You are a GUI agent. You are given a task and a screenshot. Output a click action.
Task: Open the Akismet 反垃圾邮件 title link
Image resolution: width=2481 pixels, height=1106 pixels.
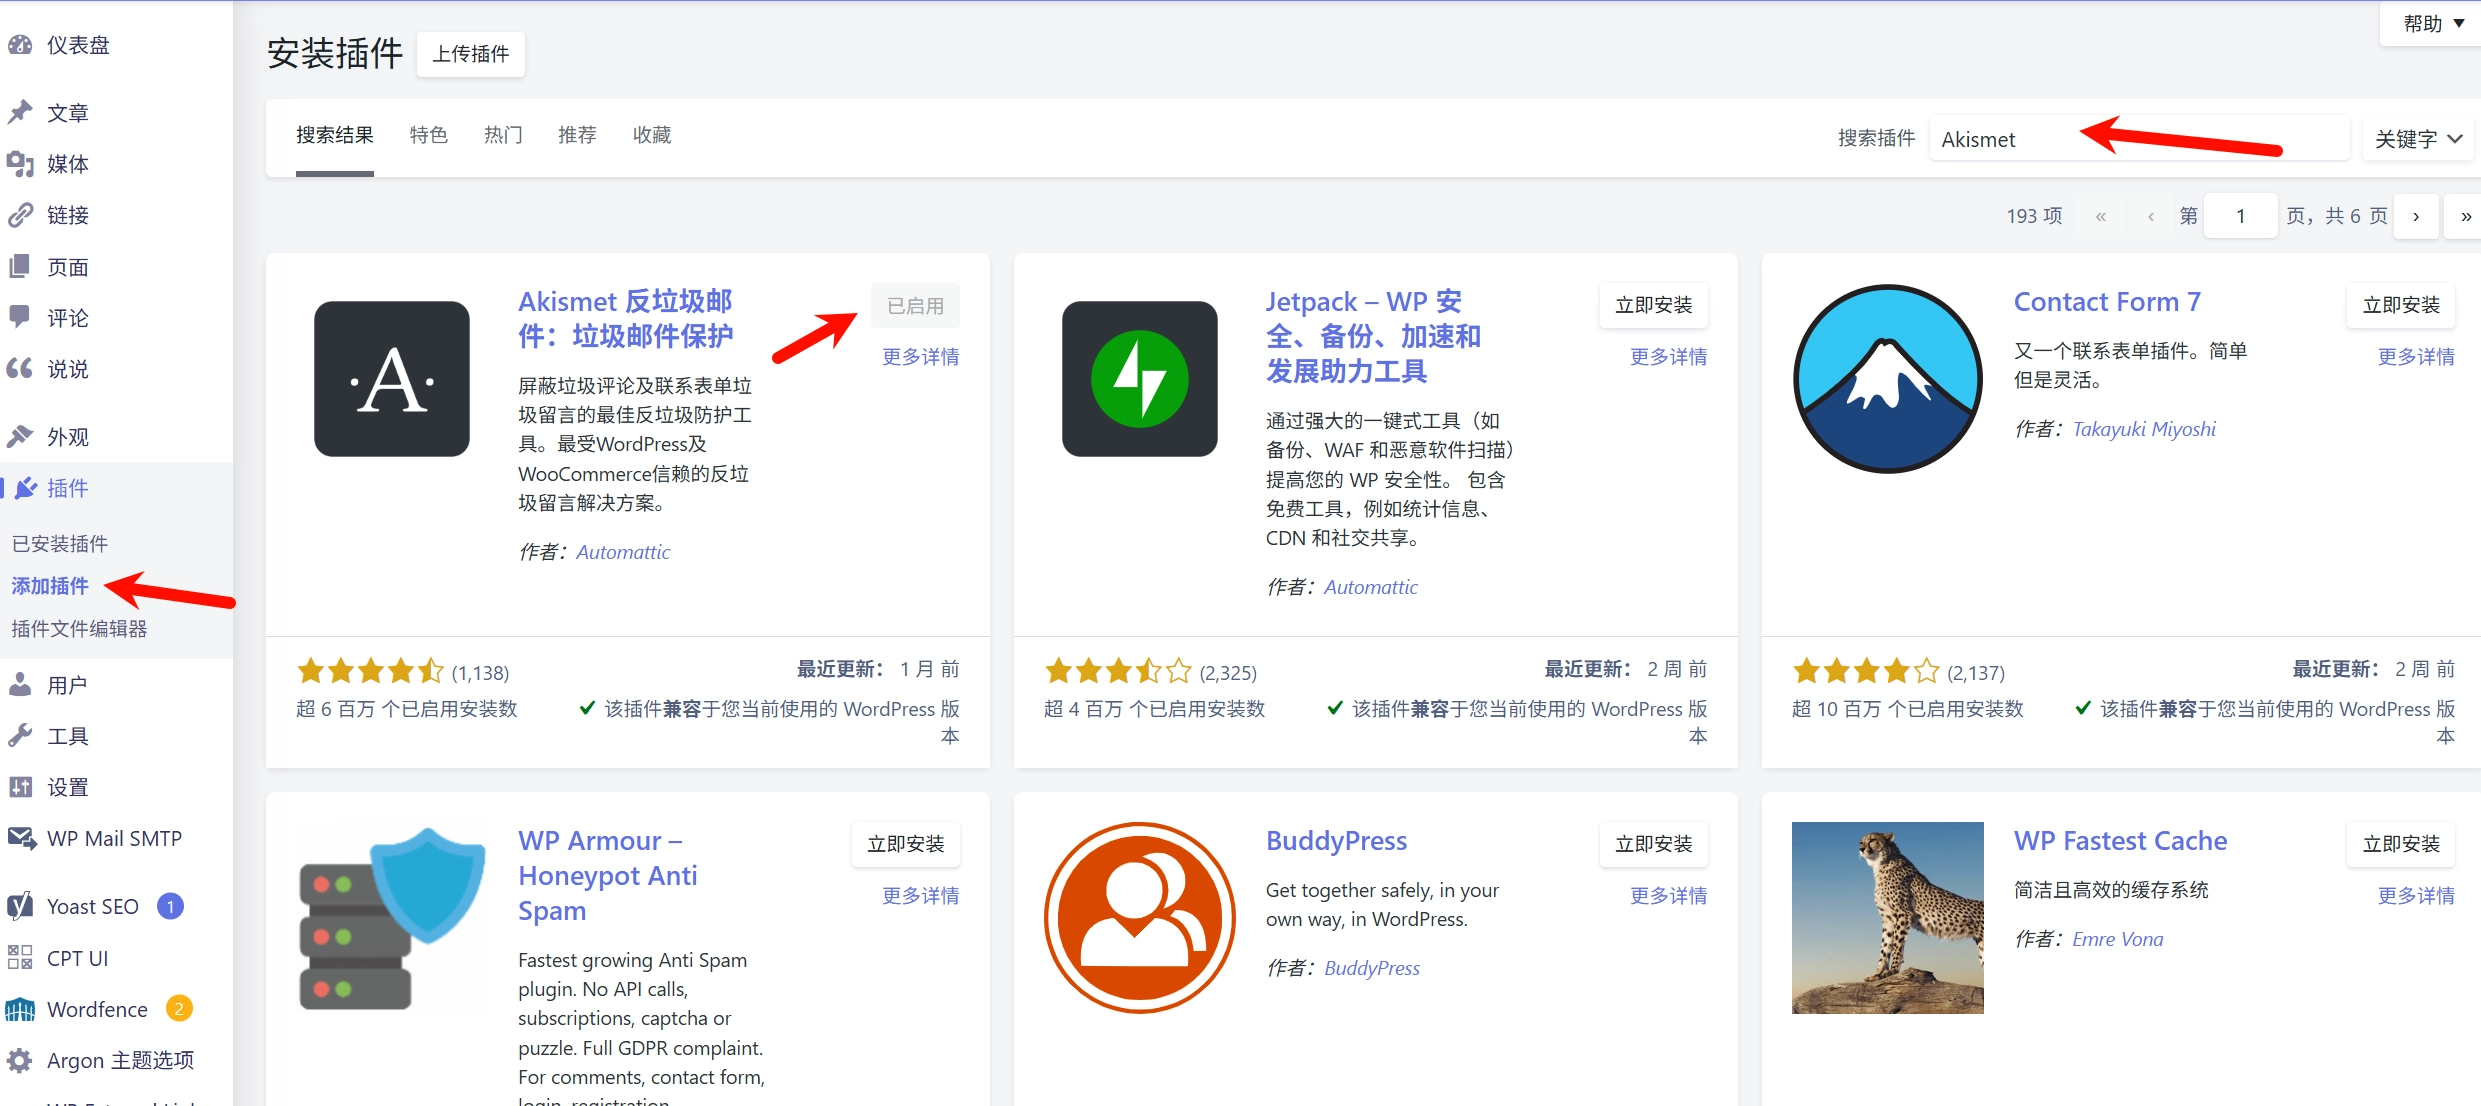coord(626,319)
